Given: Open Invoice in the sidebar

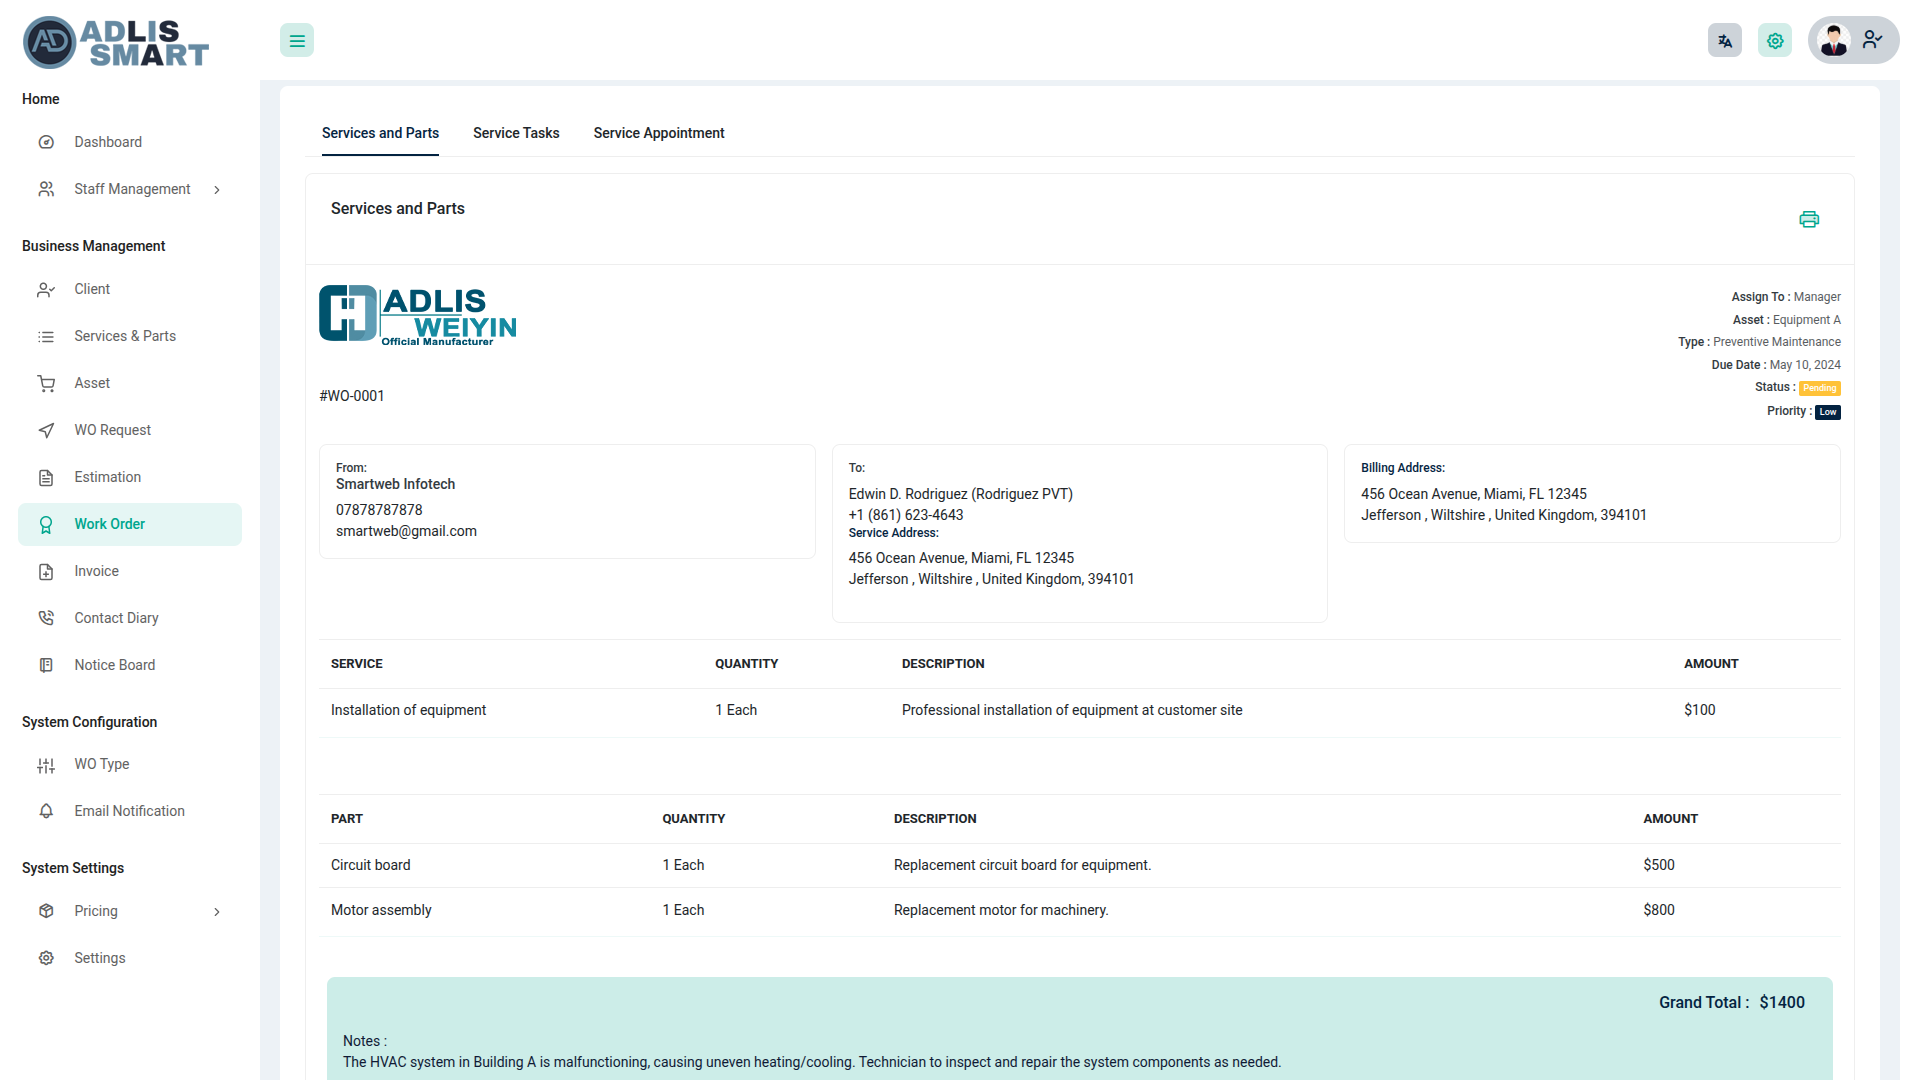Looking at the screenshot, I should [96, 571].
